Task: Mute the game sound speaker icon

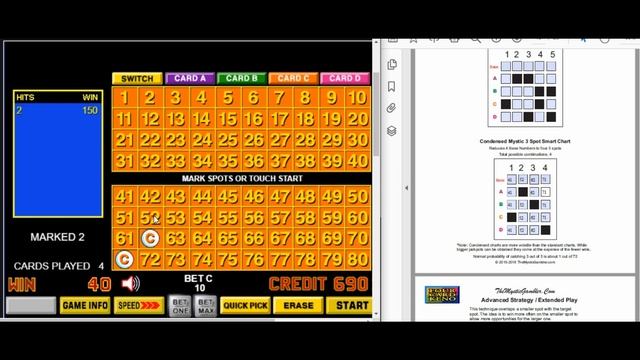Action: (x=131, y=284)
